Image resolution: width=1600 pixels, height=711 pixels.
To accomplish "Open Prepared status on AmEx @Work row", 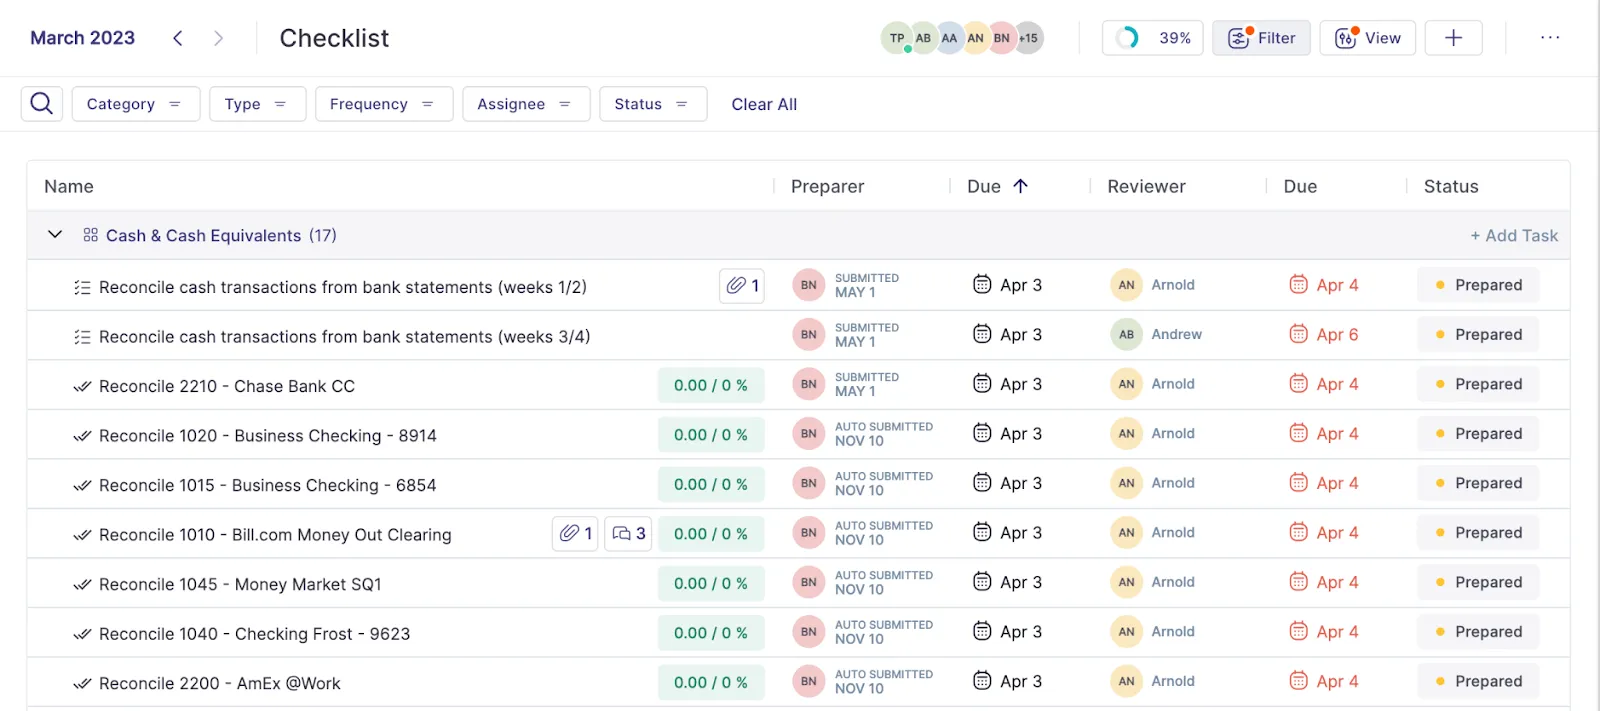I will (x=1478, y=681).
